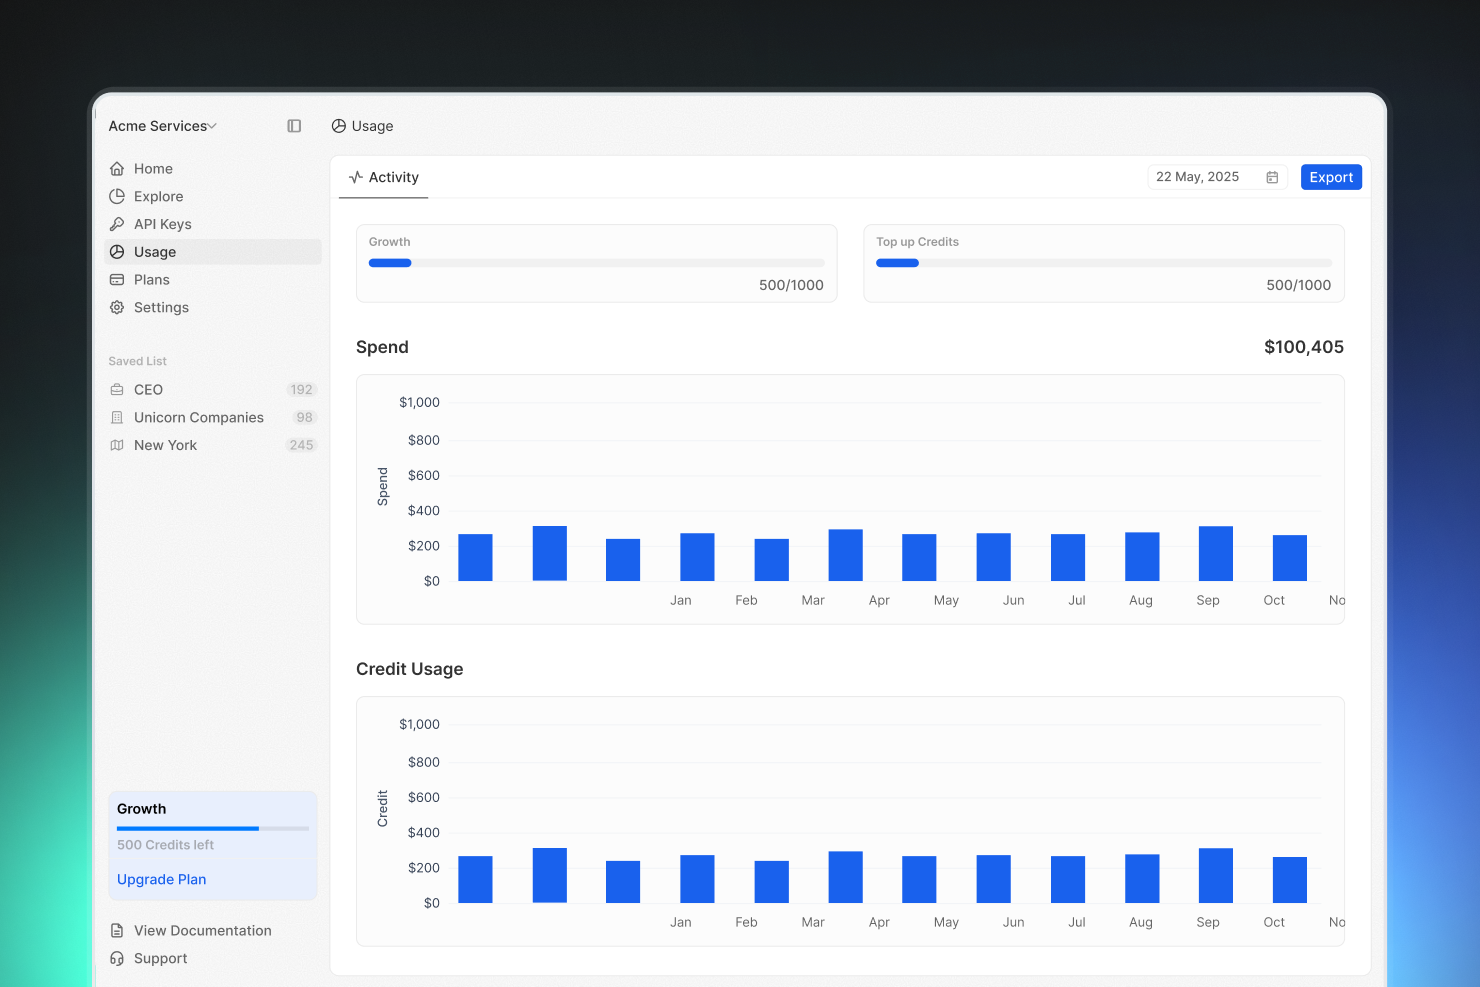Screen dimensions: 1480x987
Task: Click the View Documentation file icon
Action: point(117,931)
